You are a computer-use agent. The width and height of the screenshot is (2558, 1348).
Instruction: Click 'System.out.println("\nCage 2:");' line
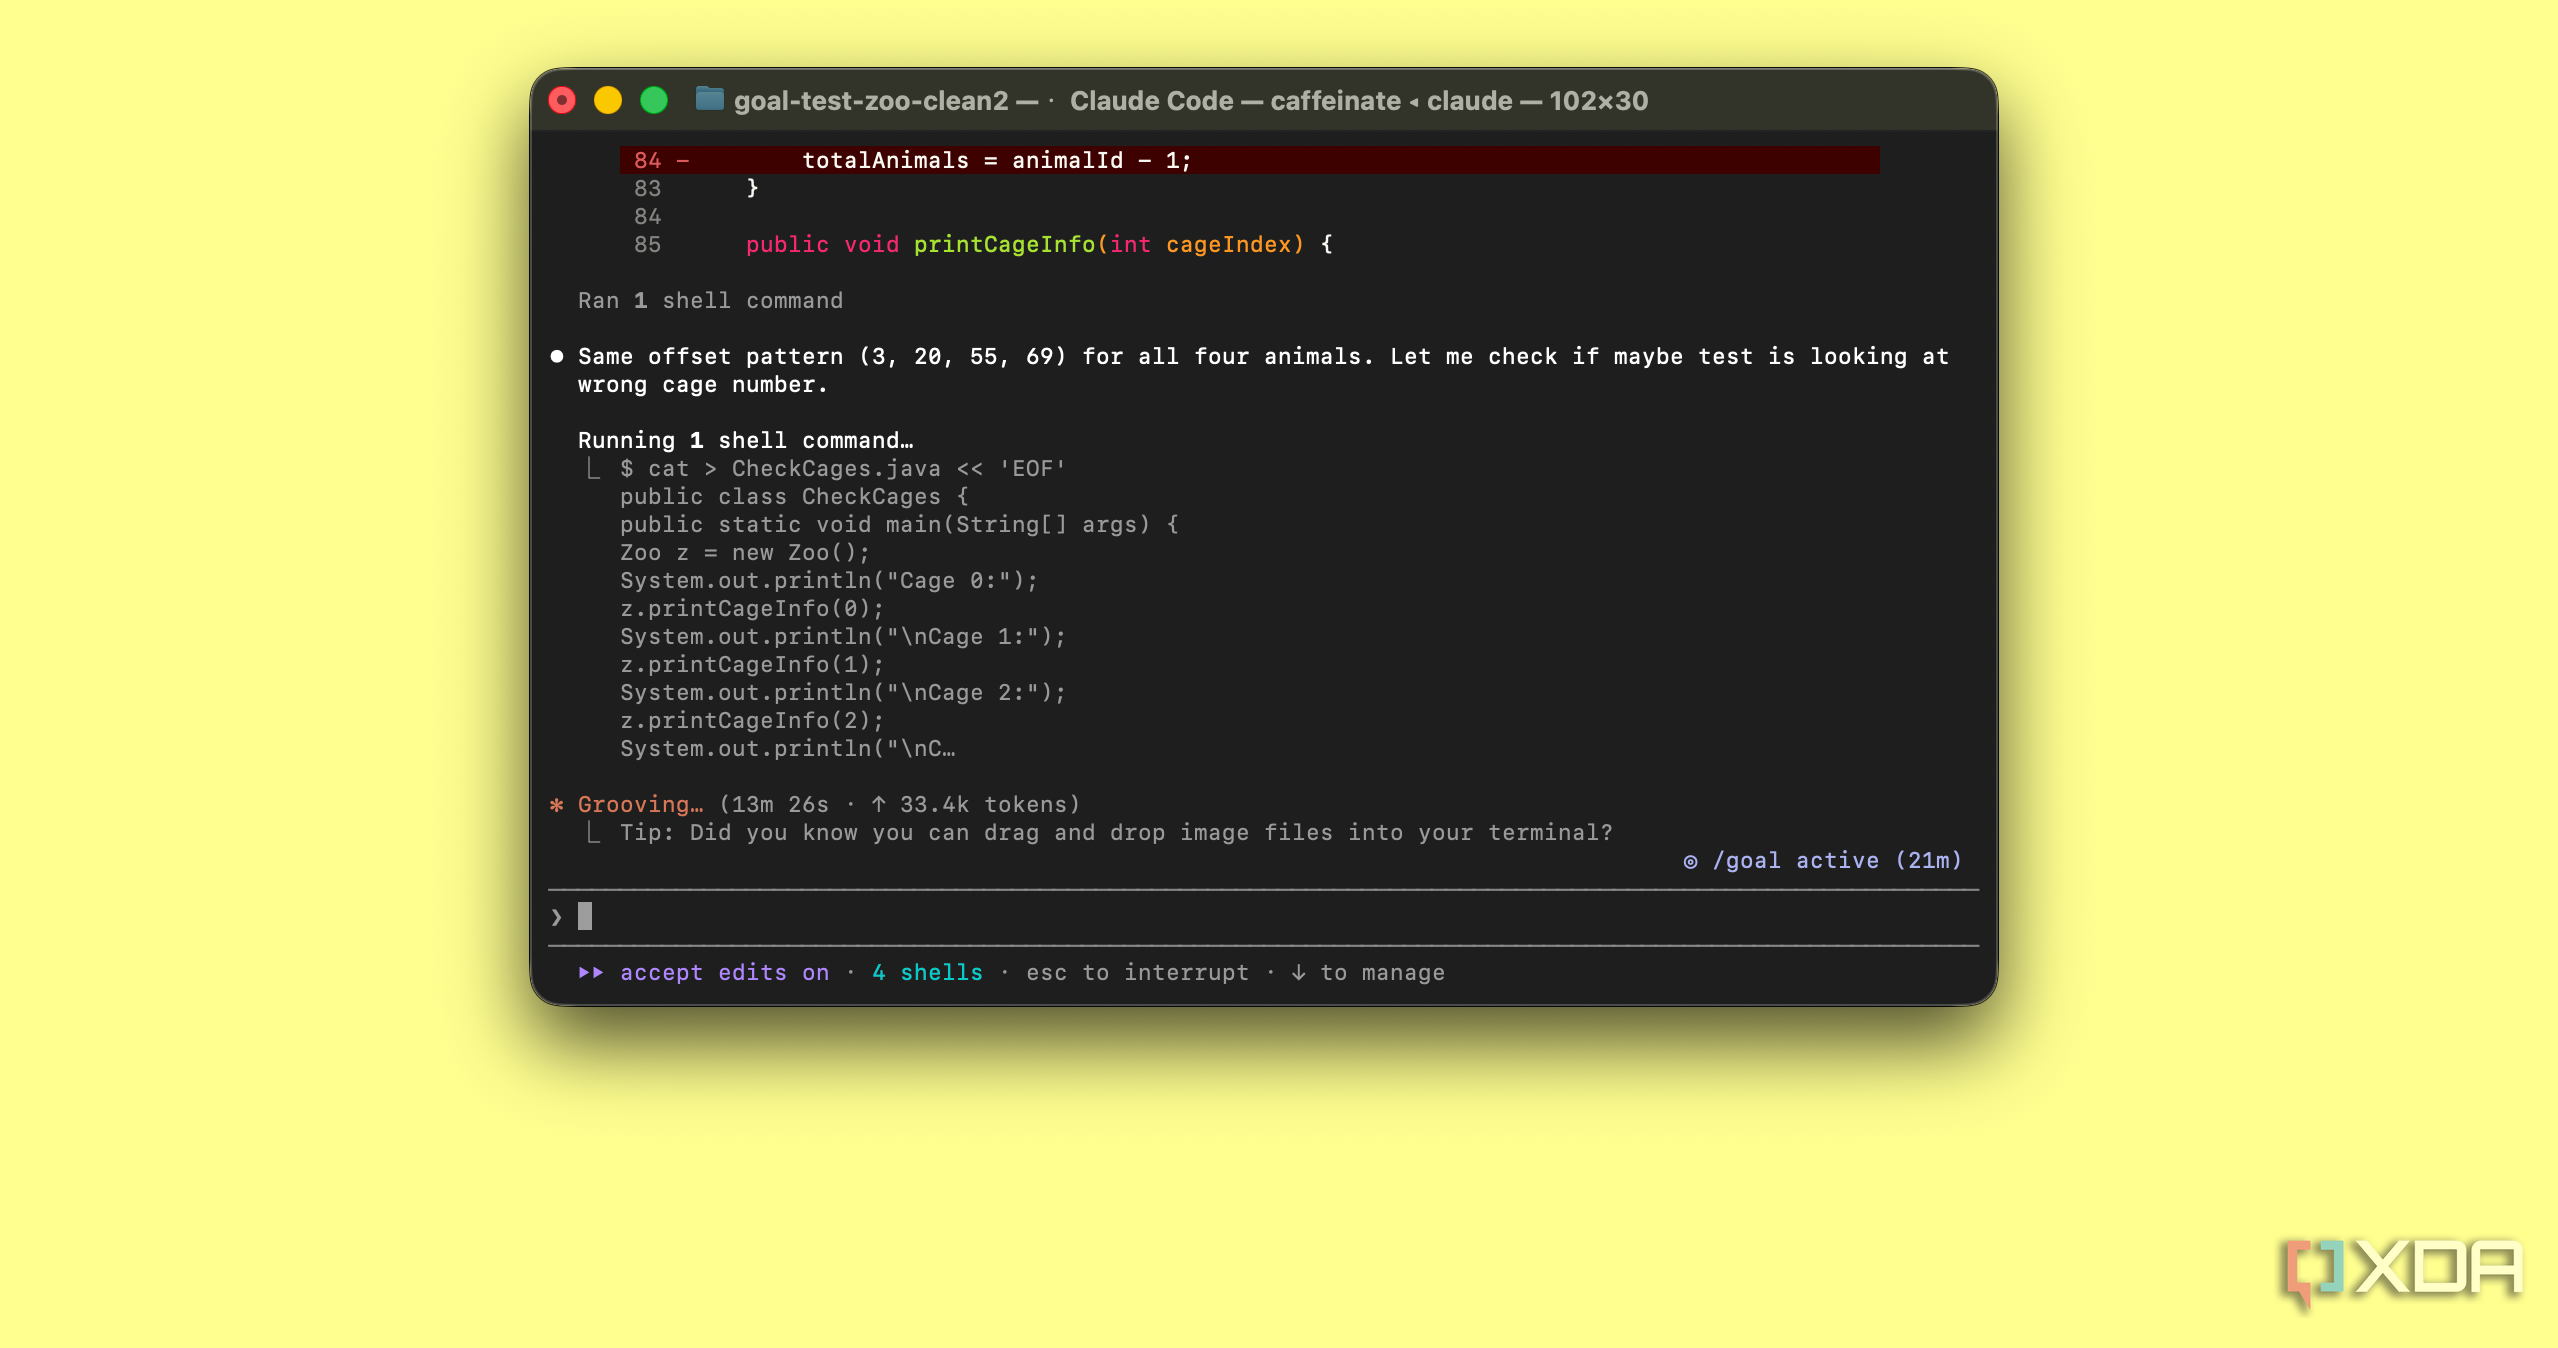[x=843, y=692]
